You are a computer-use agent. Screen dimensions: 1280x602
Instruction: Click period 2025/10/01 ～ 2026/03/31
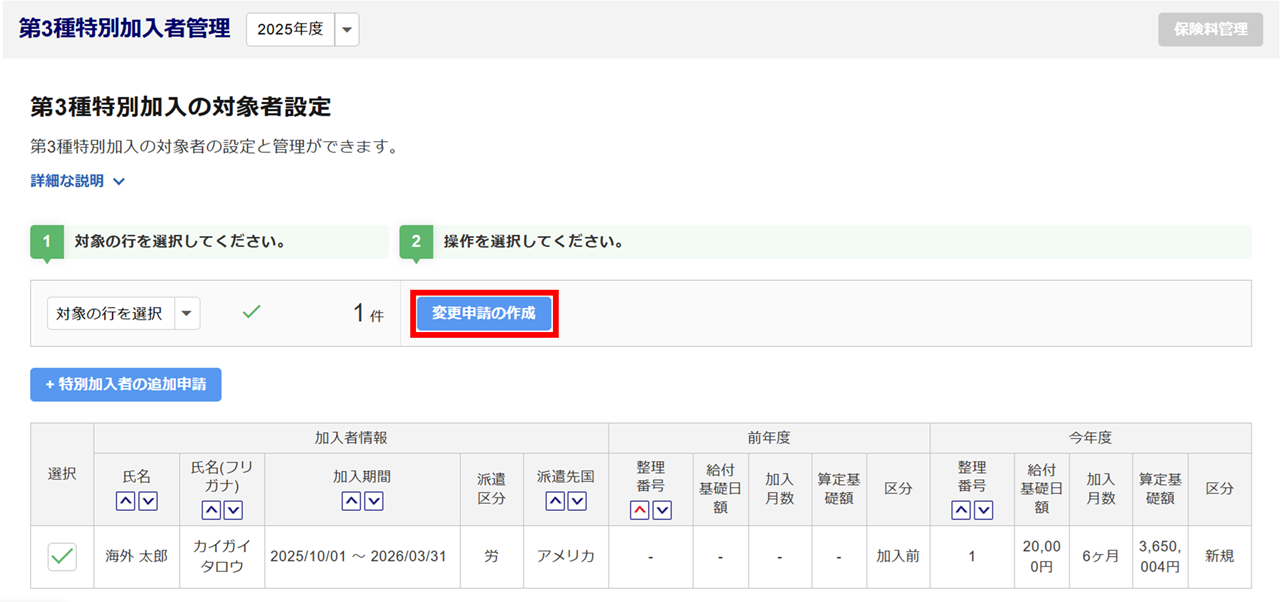pyautogui.click(x=363, y=556)
